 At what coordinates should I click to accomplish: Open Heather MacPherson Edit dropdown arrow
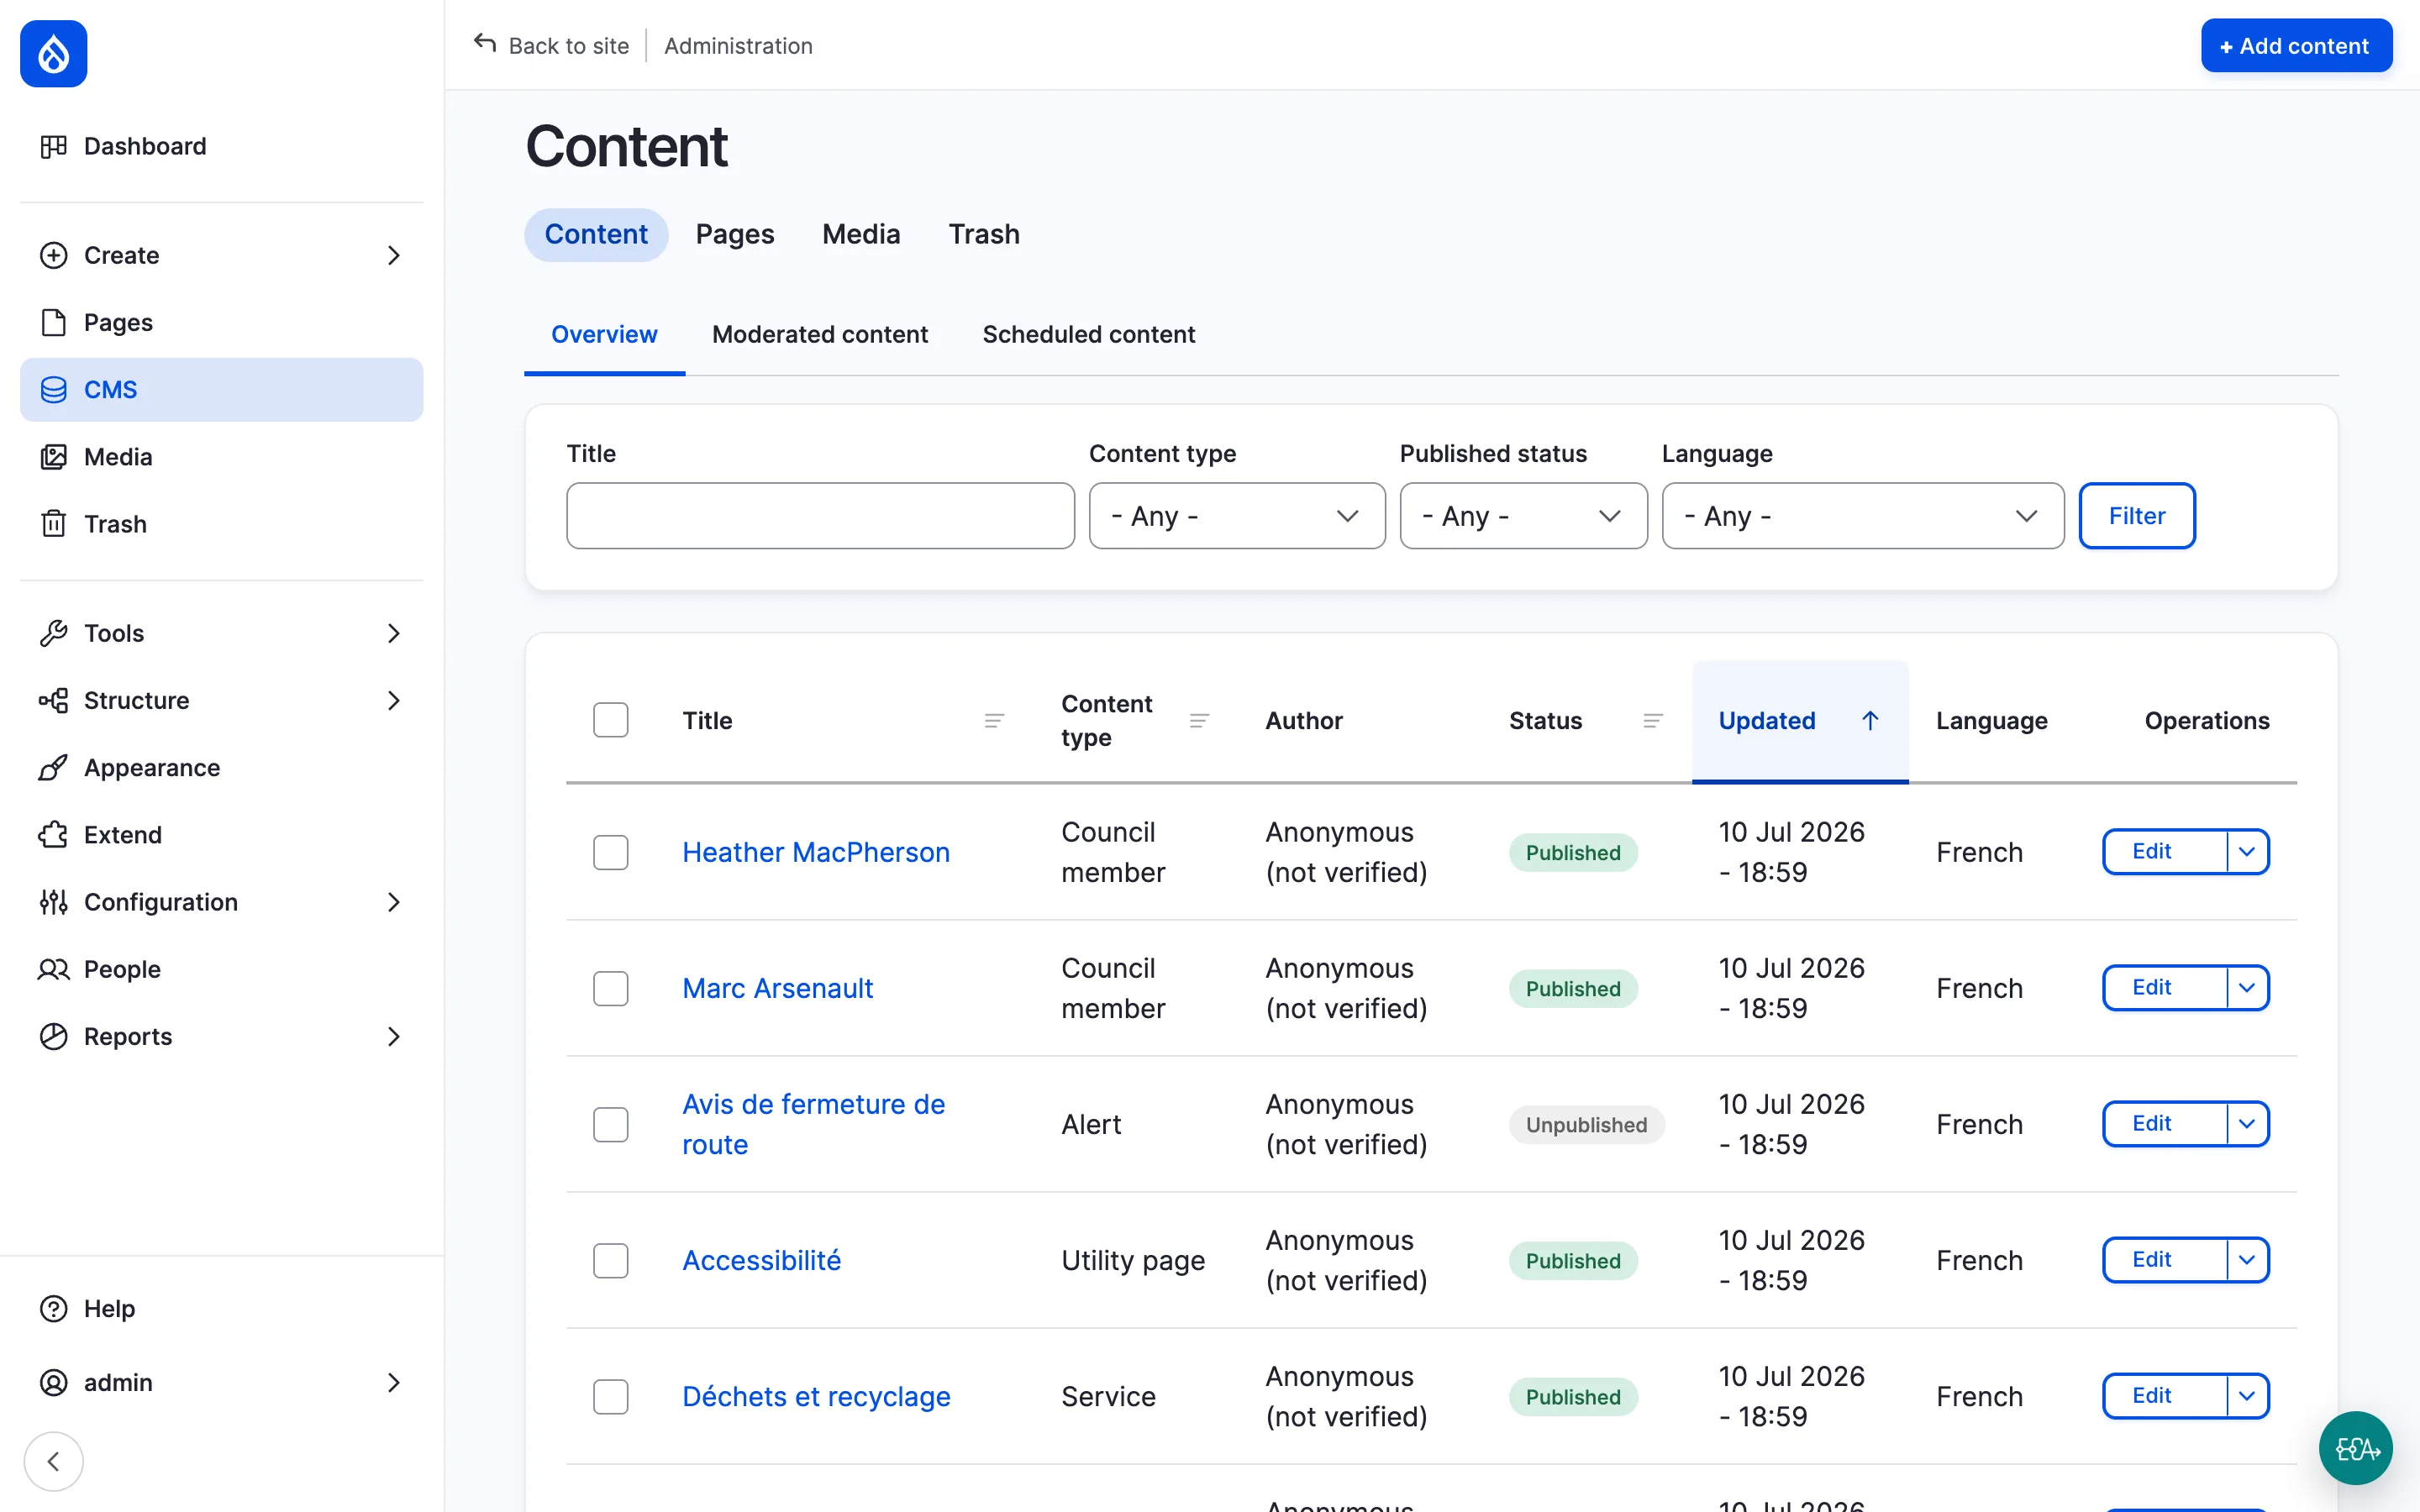point(2247,852)
